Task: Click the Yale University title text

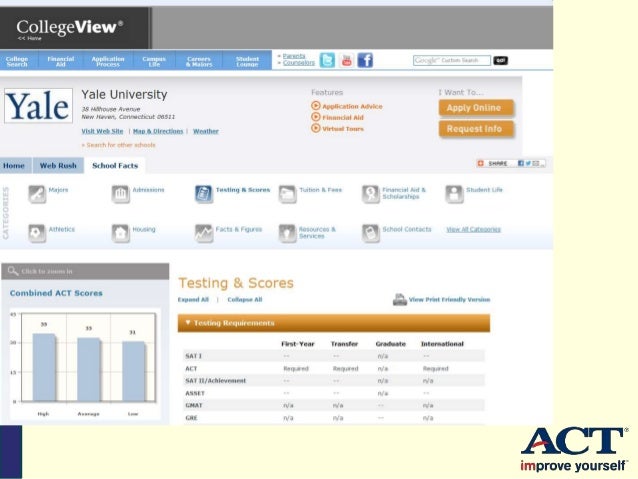Action: pos(124,94)
